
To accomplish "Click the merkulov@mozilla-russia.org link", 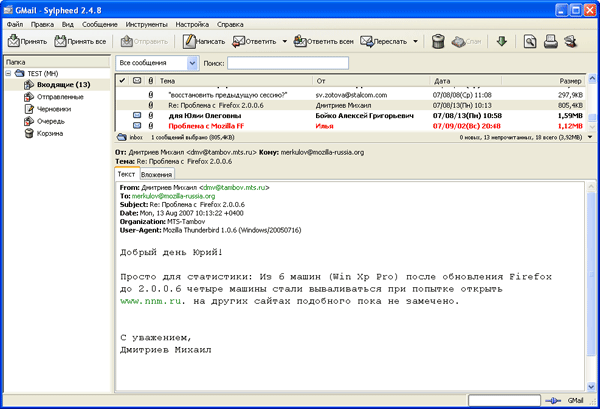I will (173, 196).
